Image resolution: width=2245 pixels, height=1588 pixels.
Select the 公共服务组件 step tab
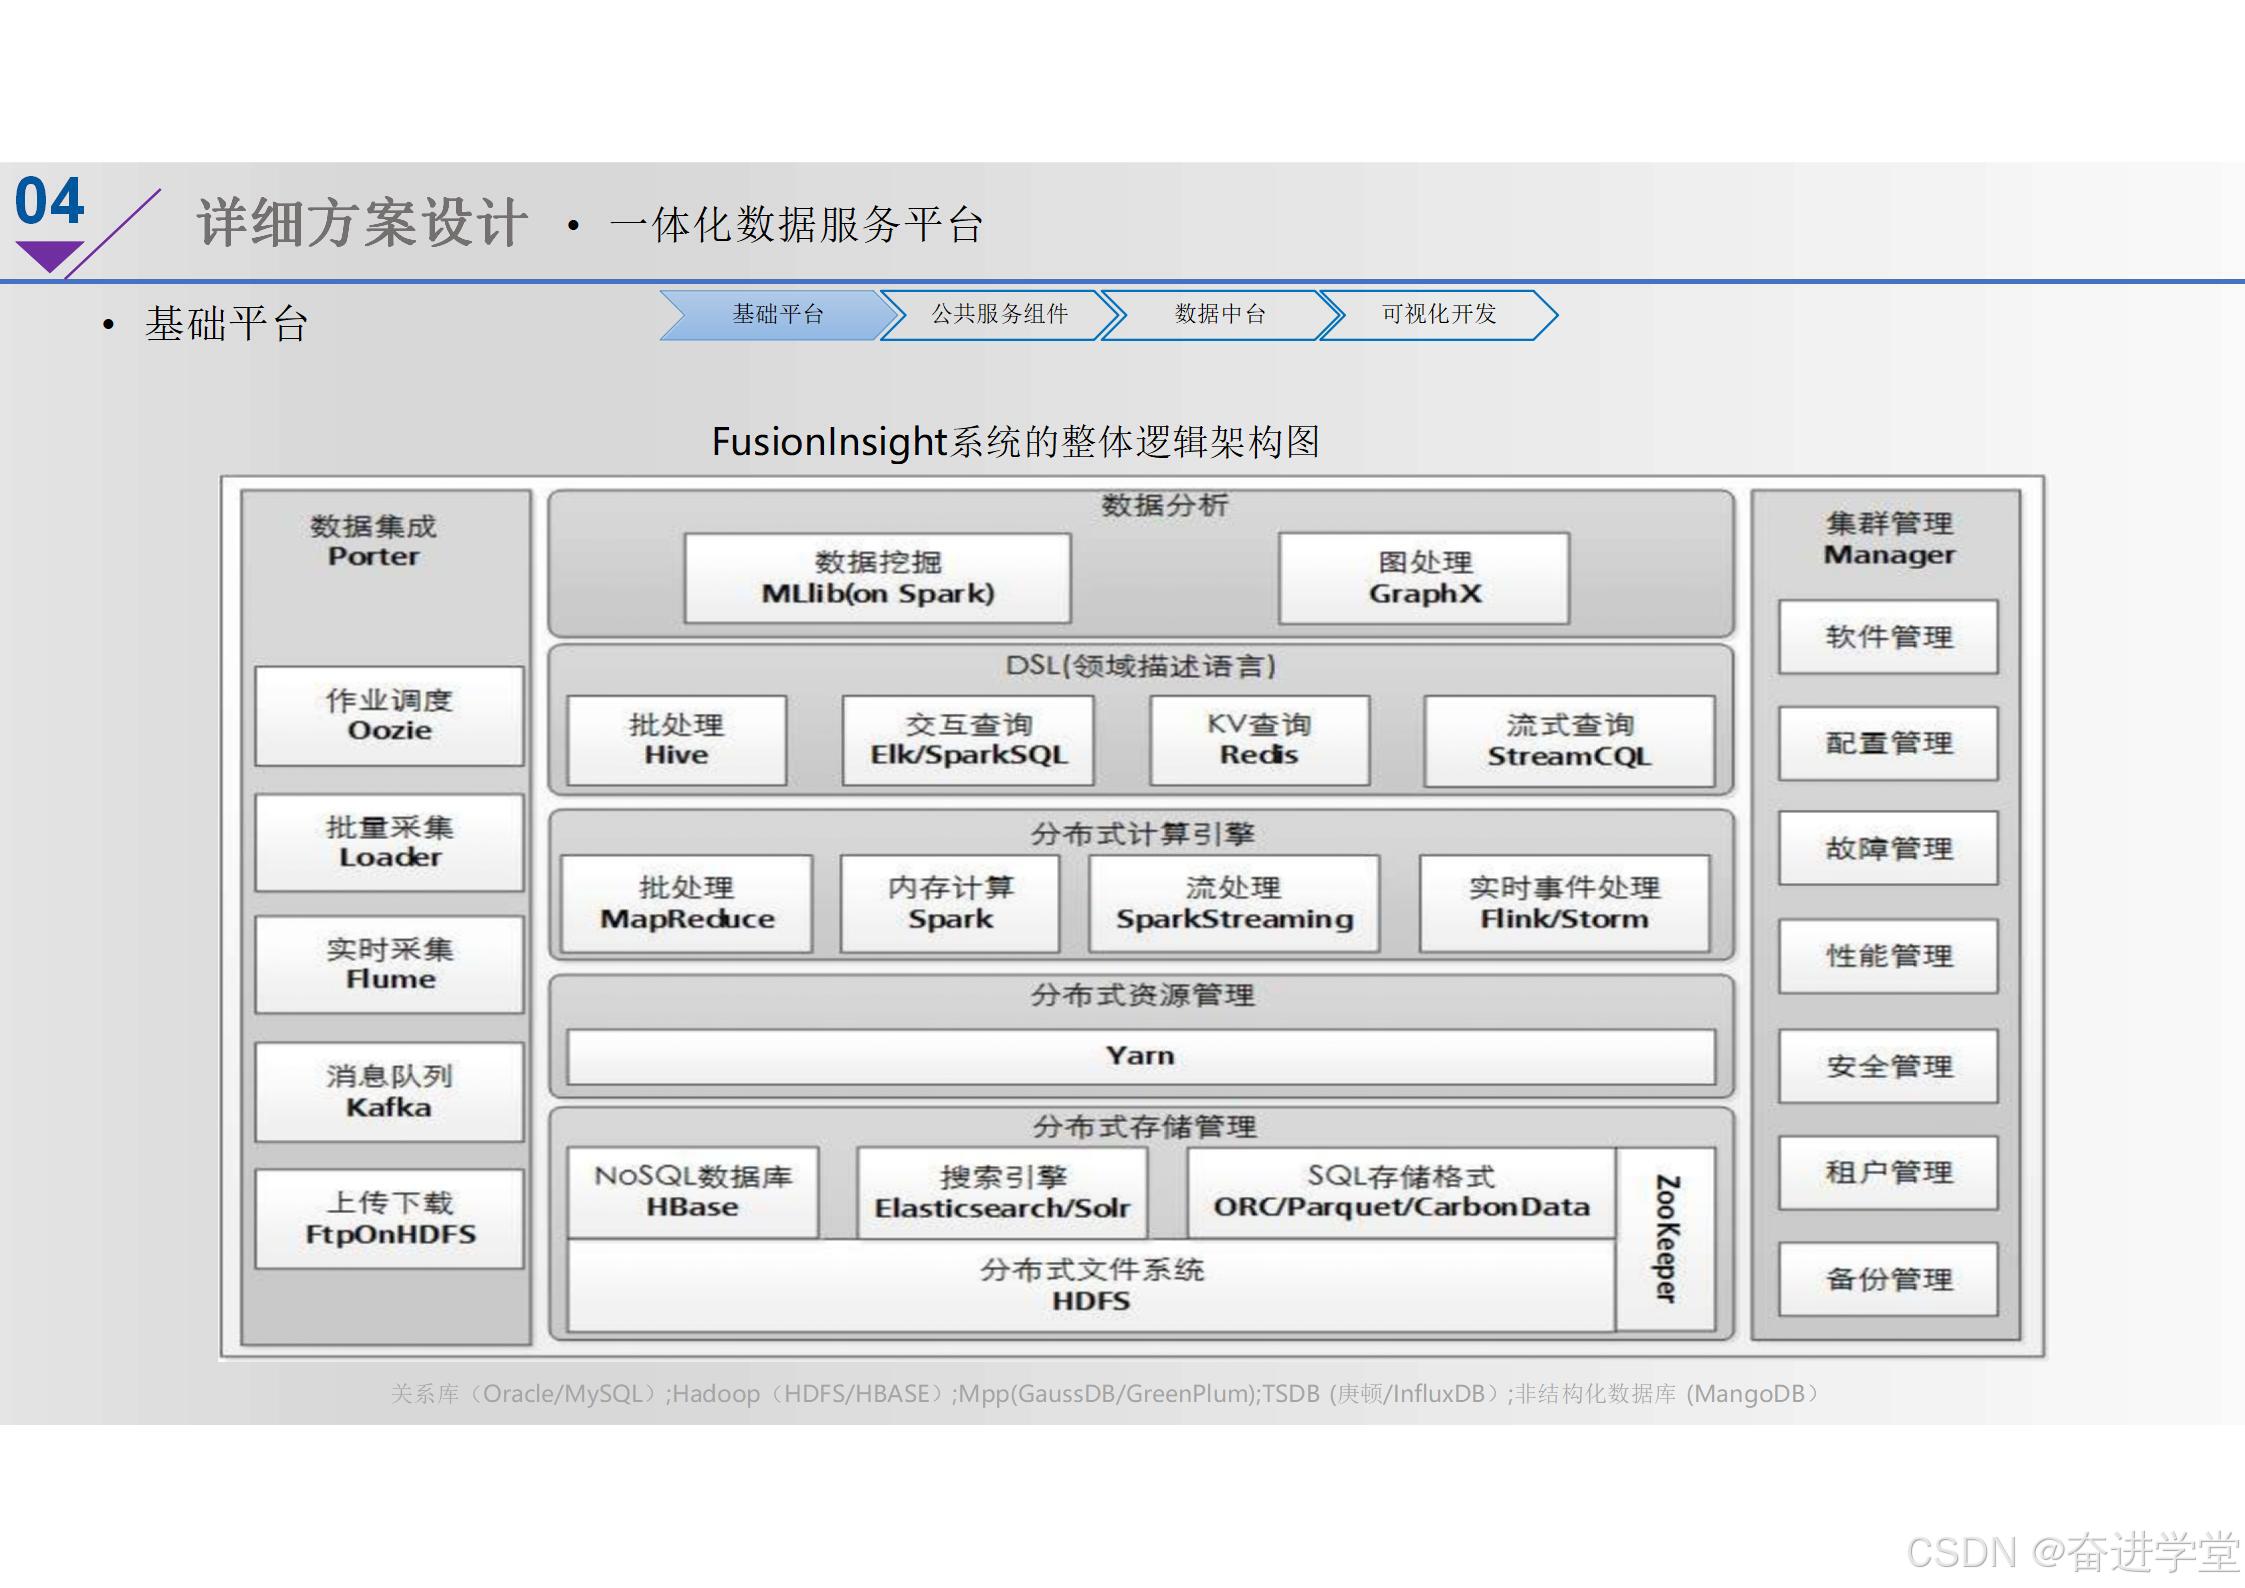tap(1000, 315)
